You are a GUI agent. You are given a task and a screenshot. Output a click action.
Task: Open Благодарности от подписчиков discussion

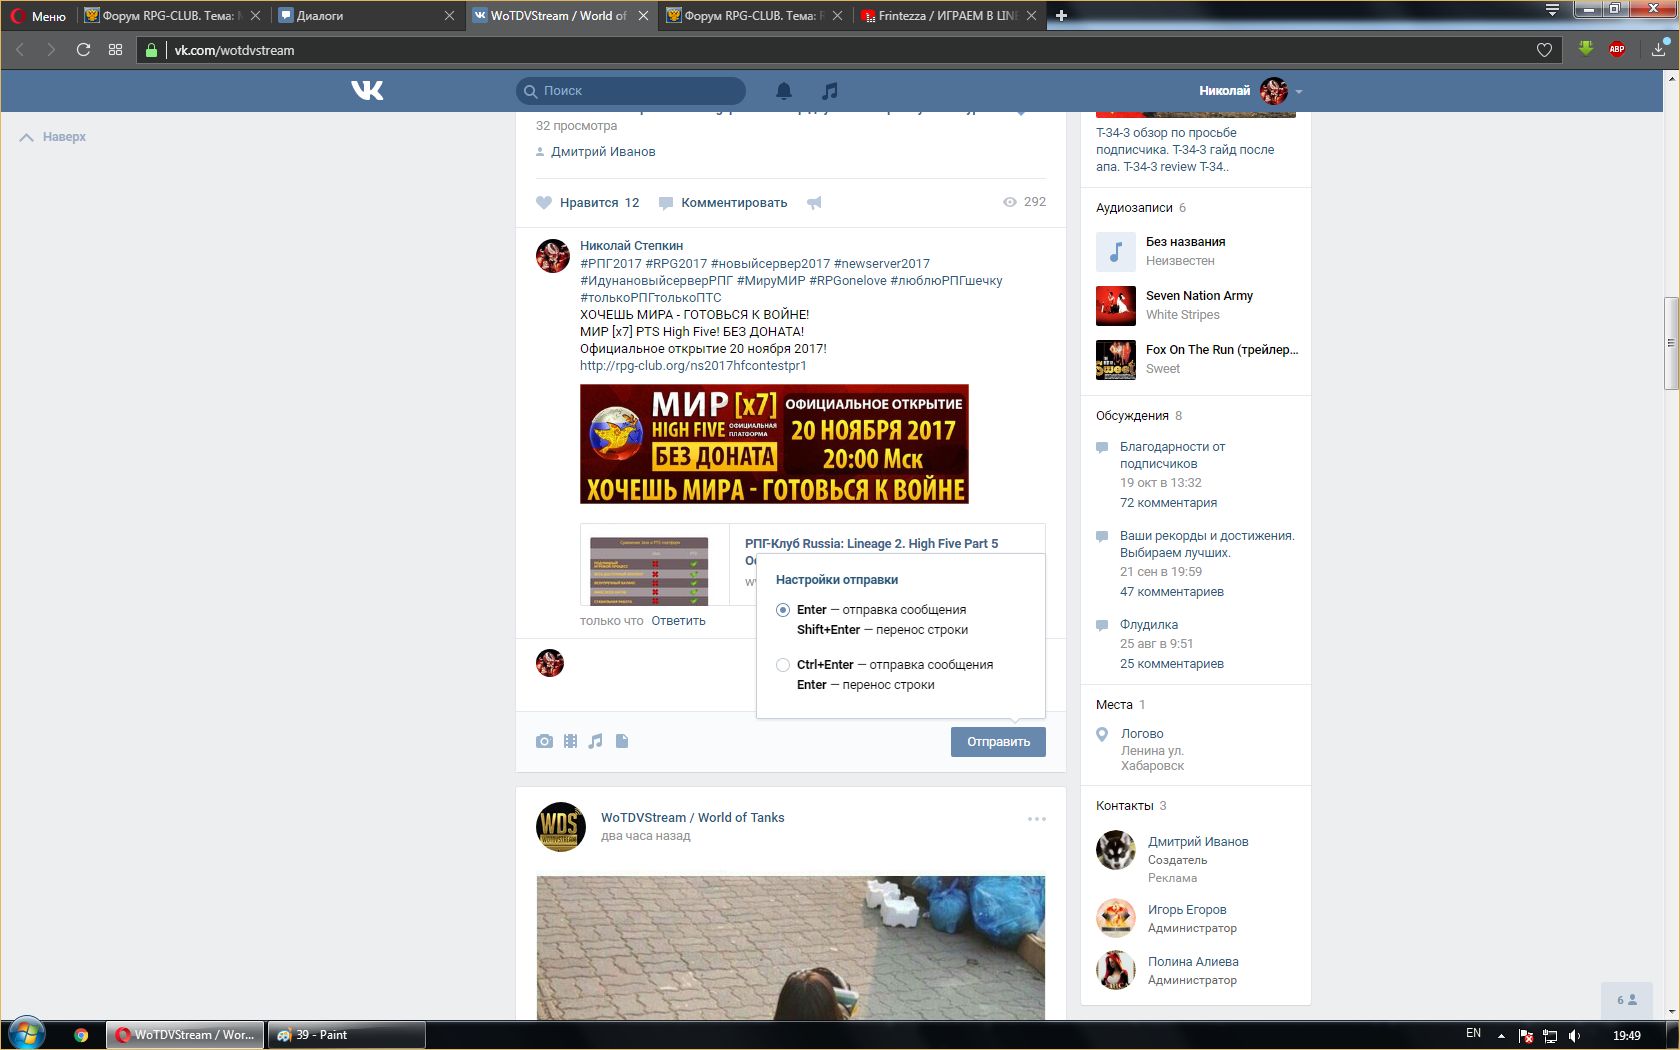click(x=1172, y=455)
